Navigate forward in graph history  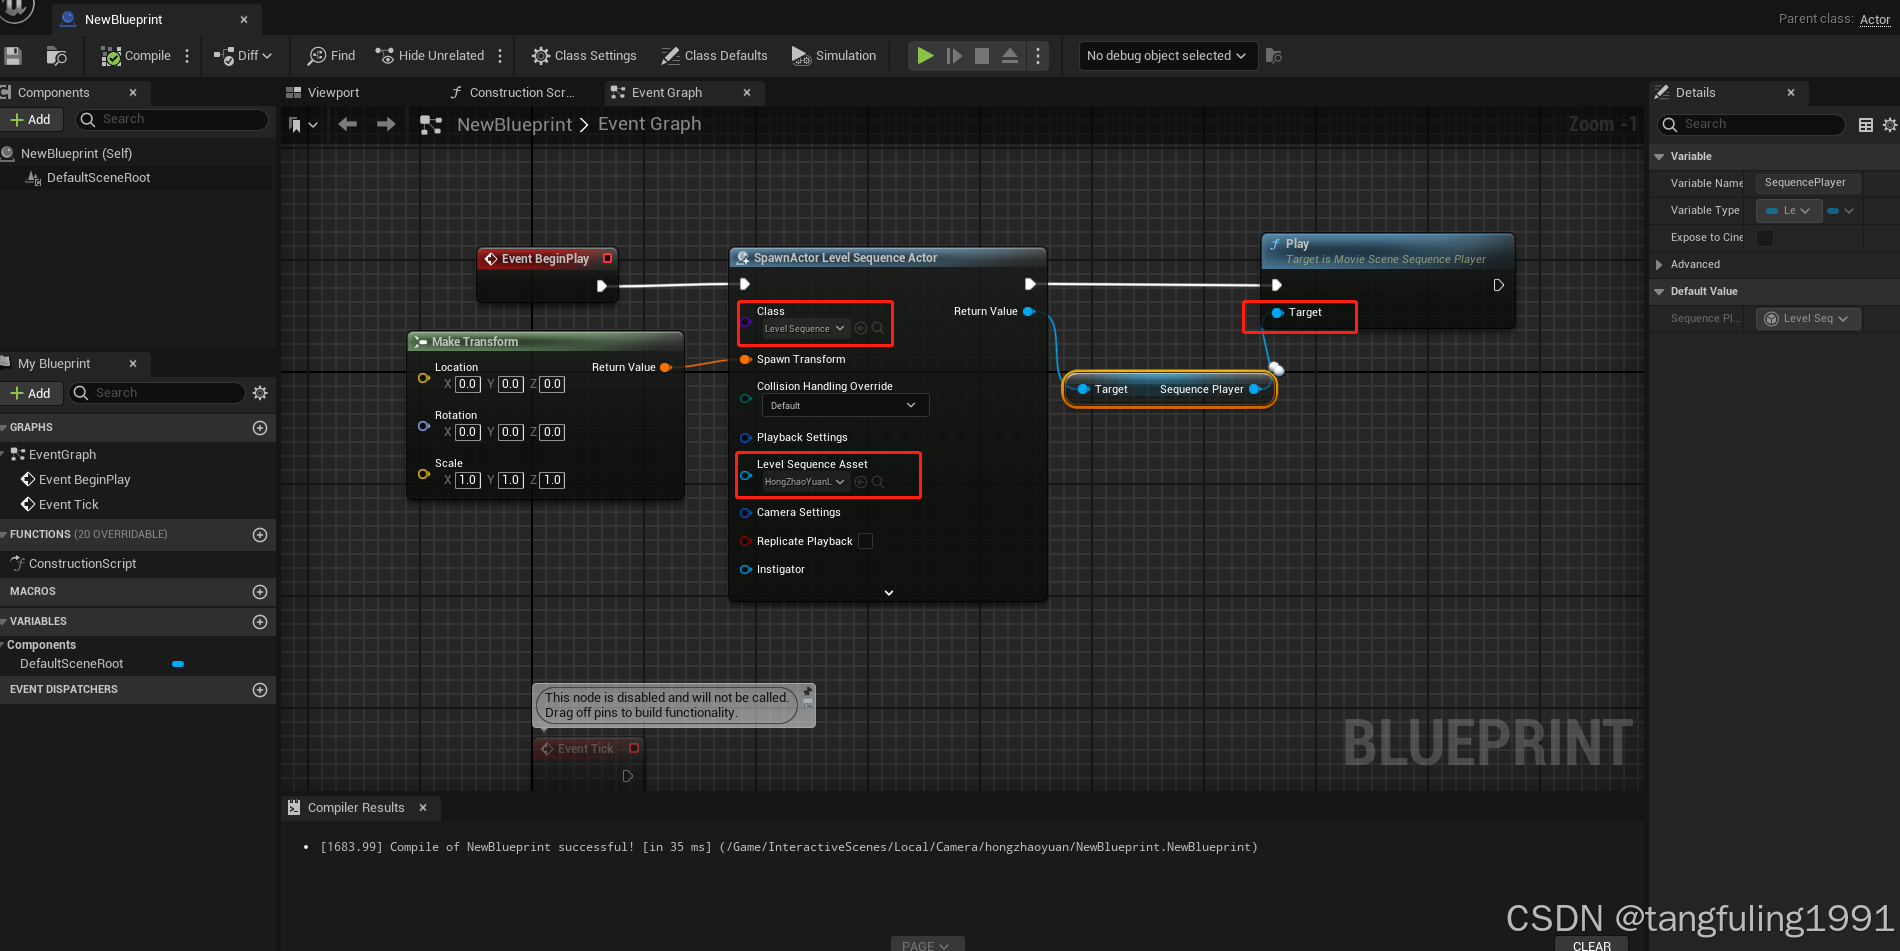(x=386, y=125)
